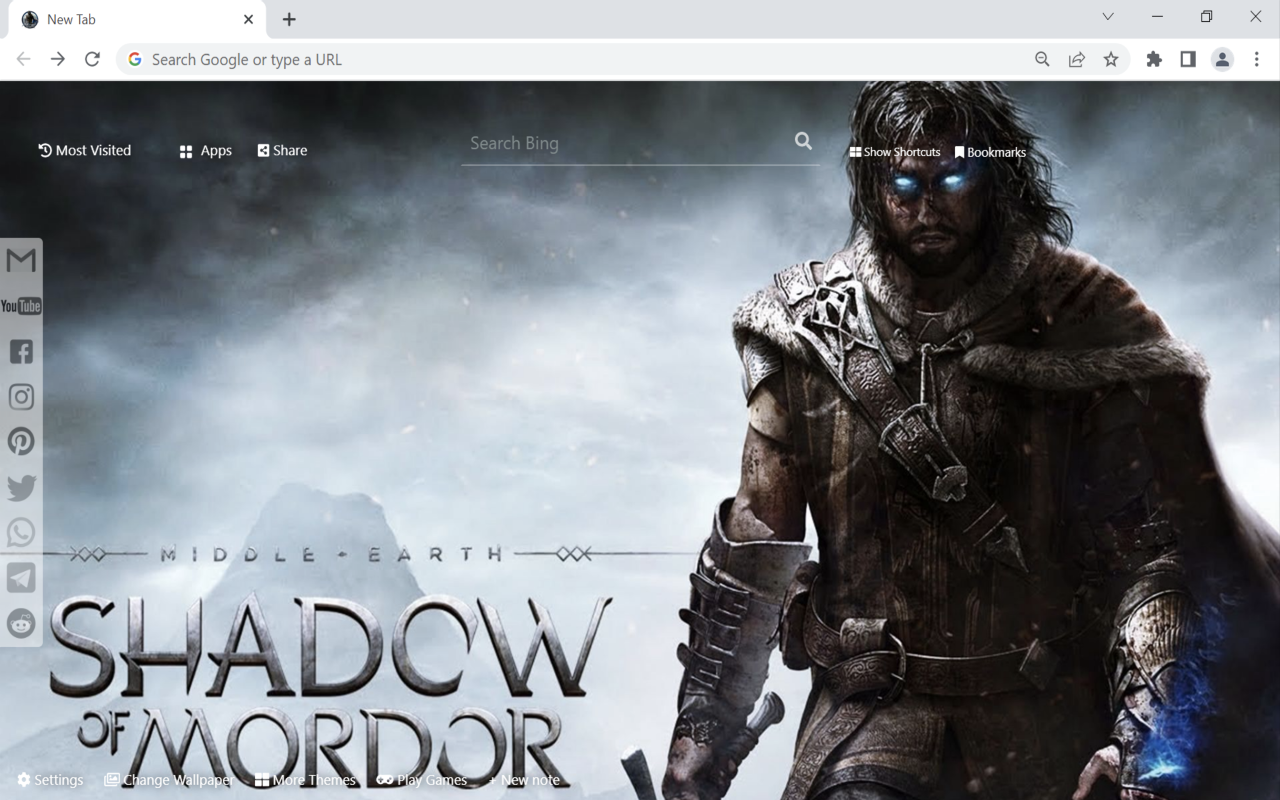Open the new tab Settings
The width and height of the screenshot is (1280, 800).
(50, 780)
